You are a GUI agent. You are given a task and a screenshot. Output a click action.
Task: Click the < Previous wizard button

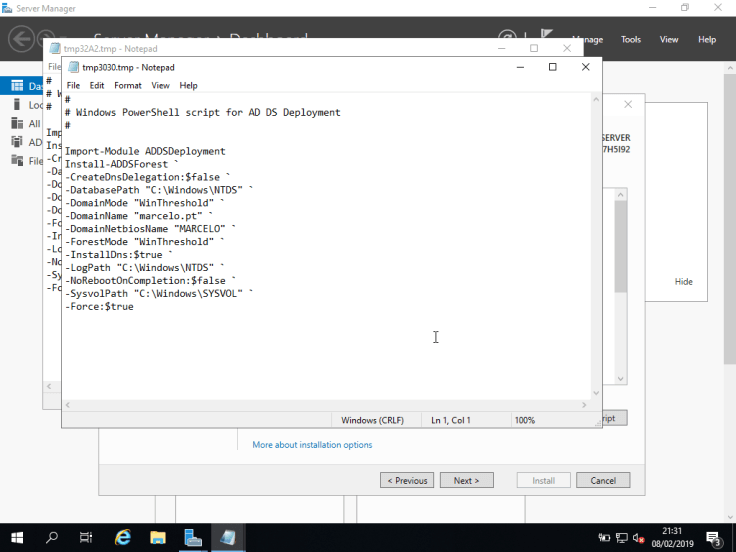pyautogui.click(x=407, y=481)
